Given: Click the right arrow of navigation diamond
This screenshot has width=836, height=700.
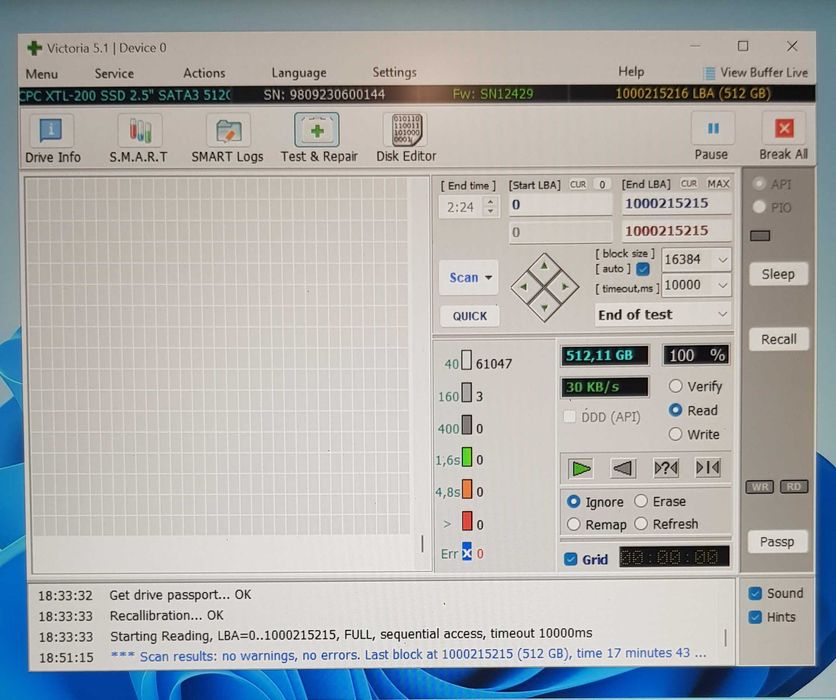Looking at the screenshot, I should tap(565, 287).
